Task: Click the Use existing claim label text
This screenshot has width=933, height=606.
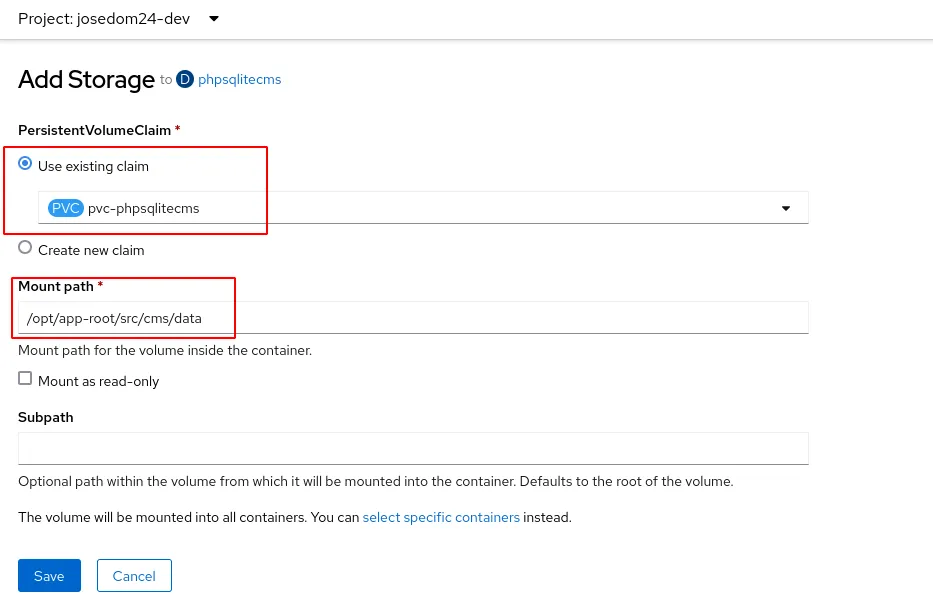Action: (x=93, y=166)
